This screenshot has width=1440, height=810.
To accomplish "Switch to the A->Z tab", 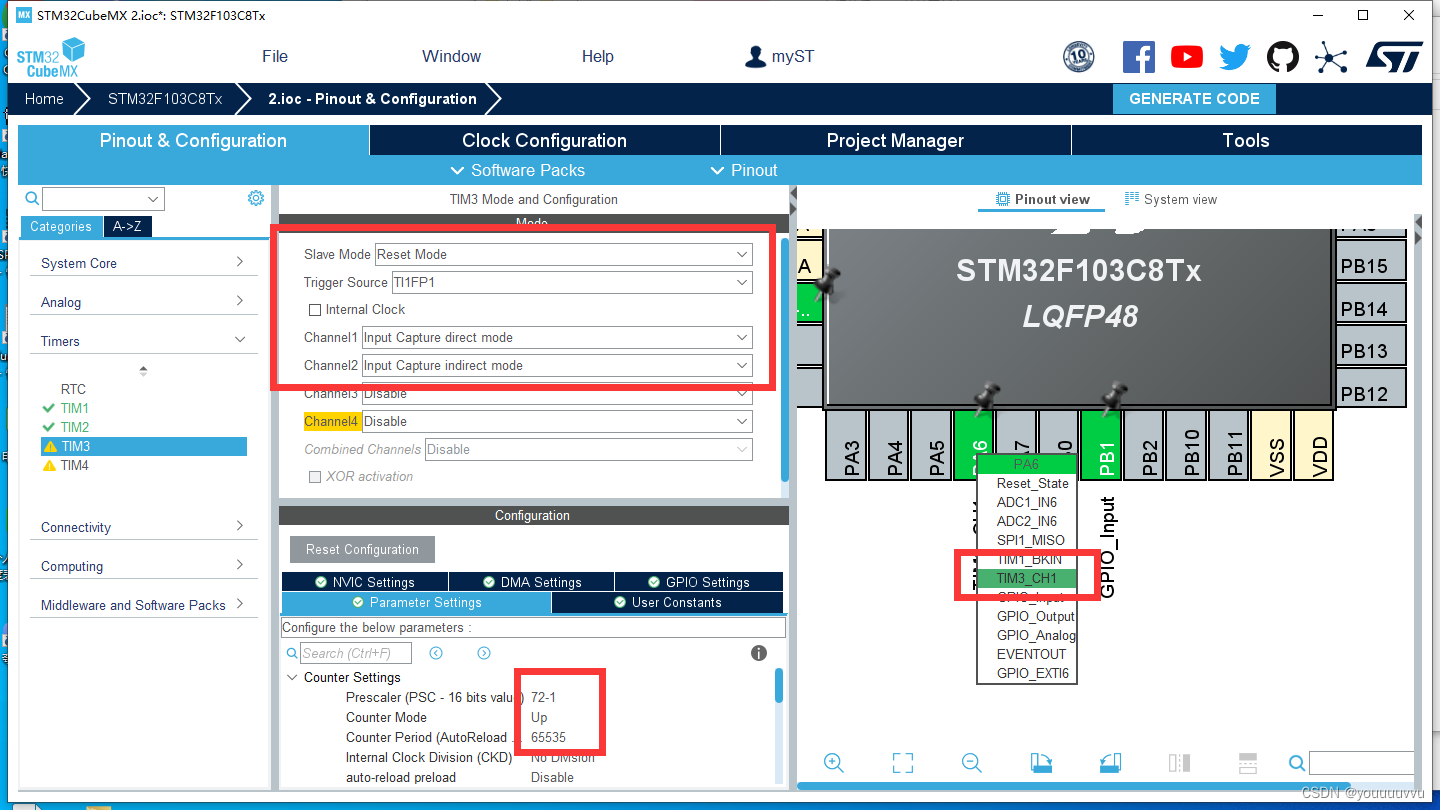I will point(127,227).
